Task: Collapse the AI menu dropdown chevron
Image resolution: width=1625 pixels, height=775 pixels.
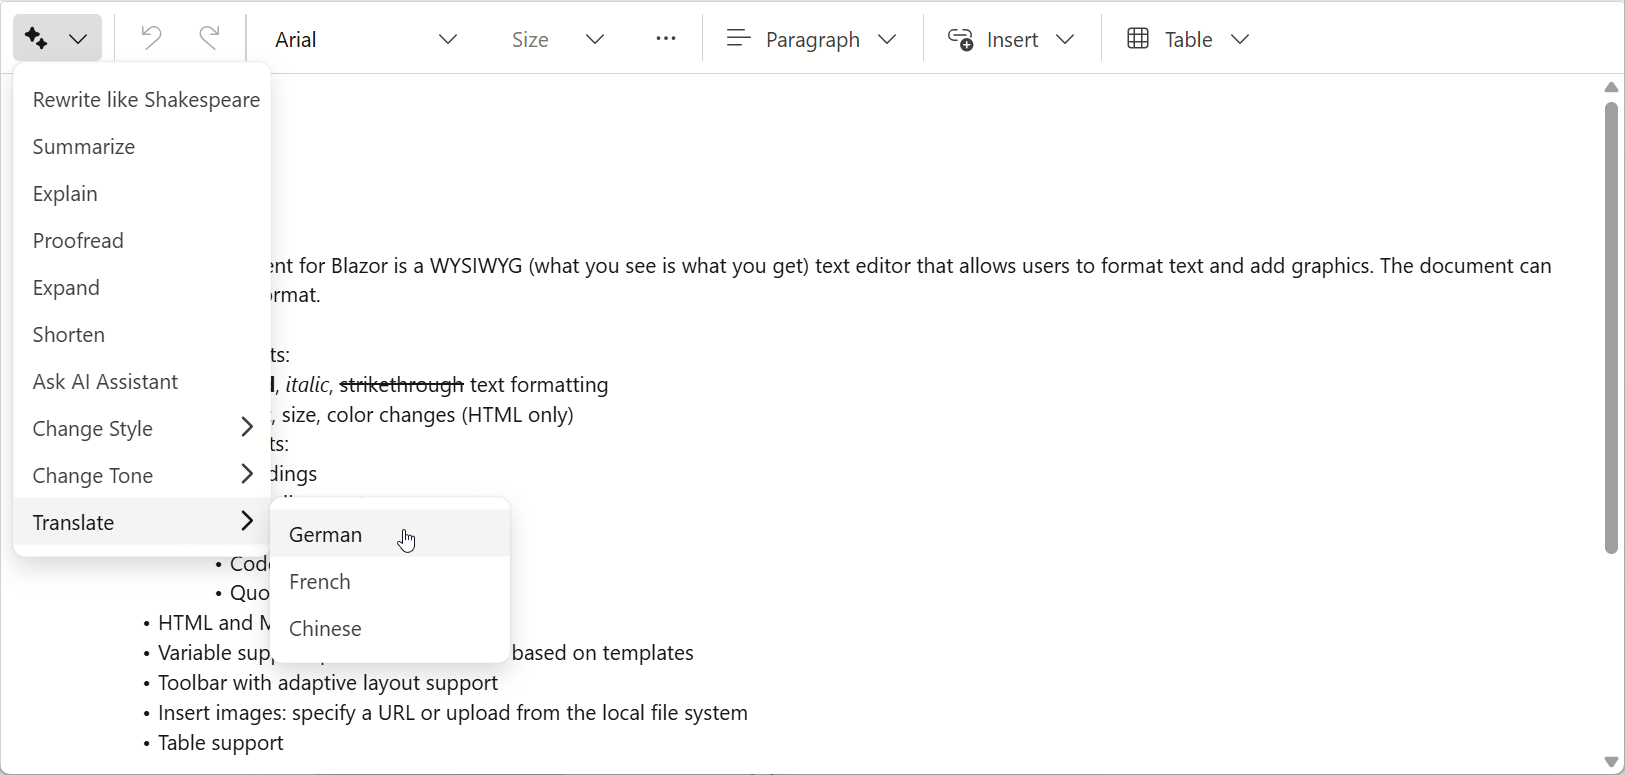Action: coord(78,39)
